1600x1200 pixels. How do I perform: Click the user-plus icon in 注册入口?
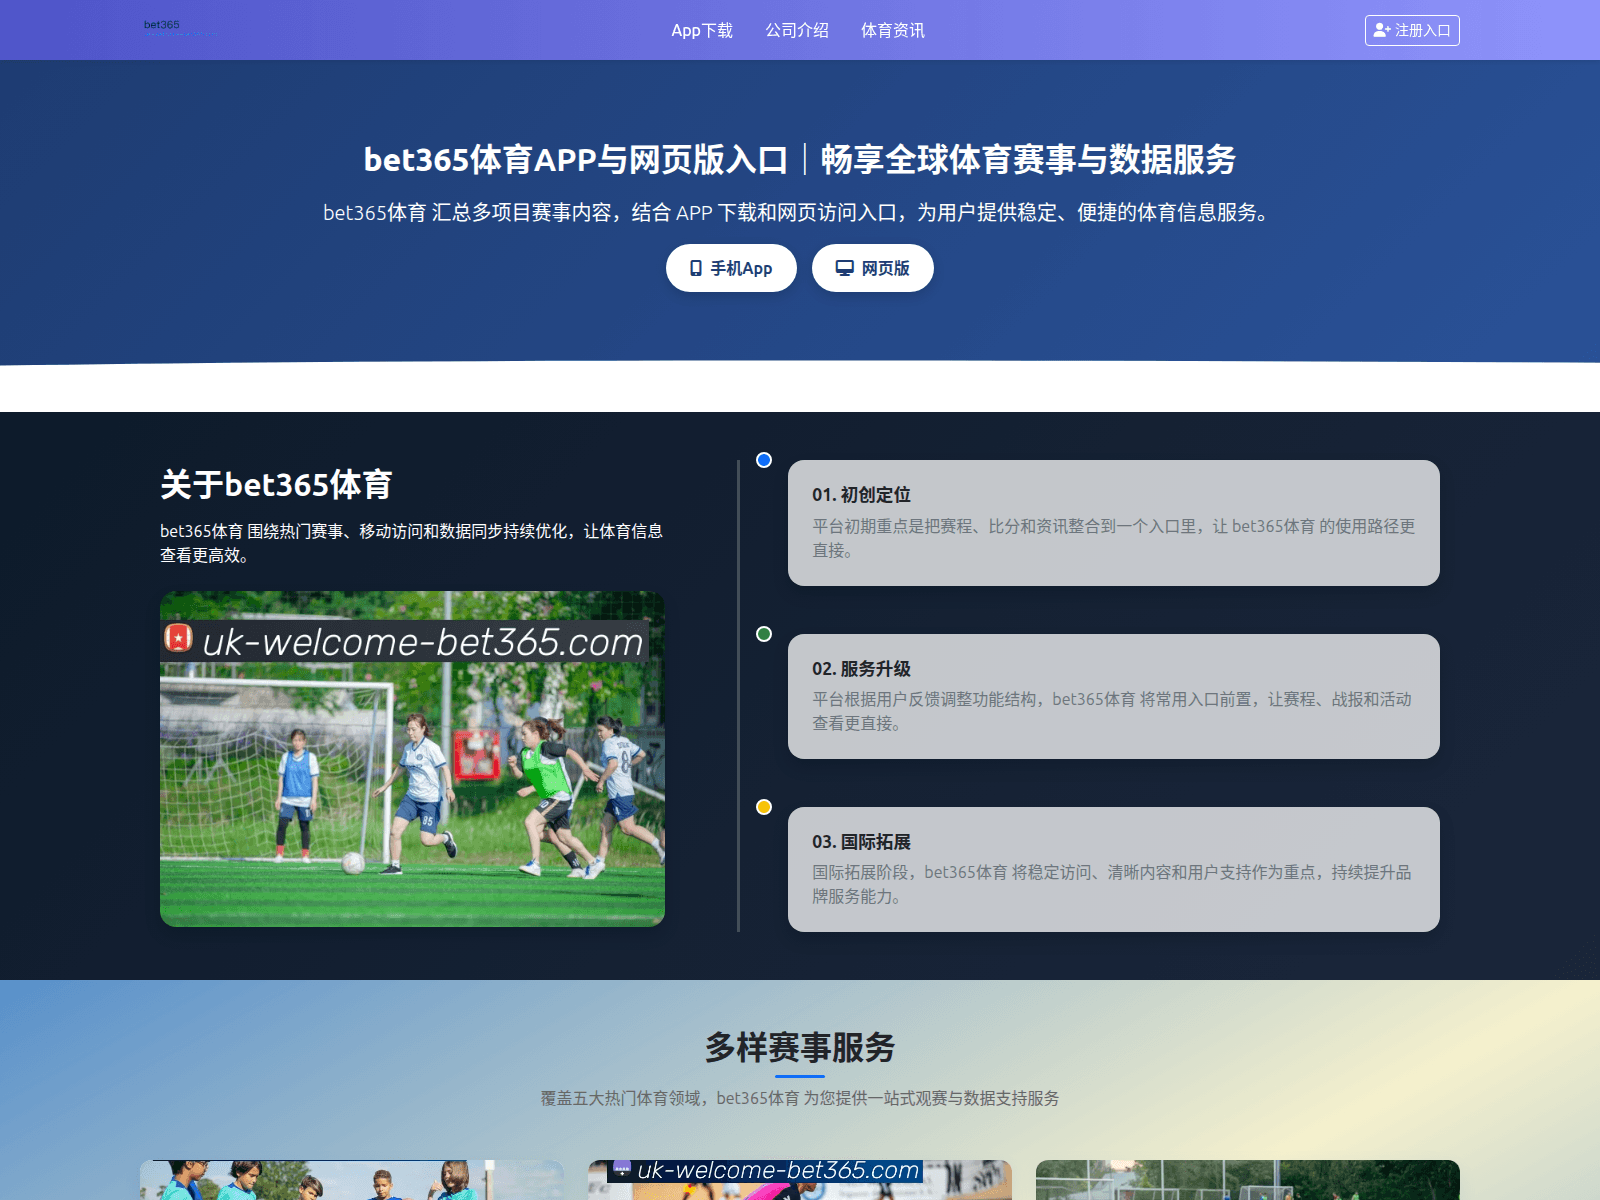point(1382,30)
